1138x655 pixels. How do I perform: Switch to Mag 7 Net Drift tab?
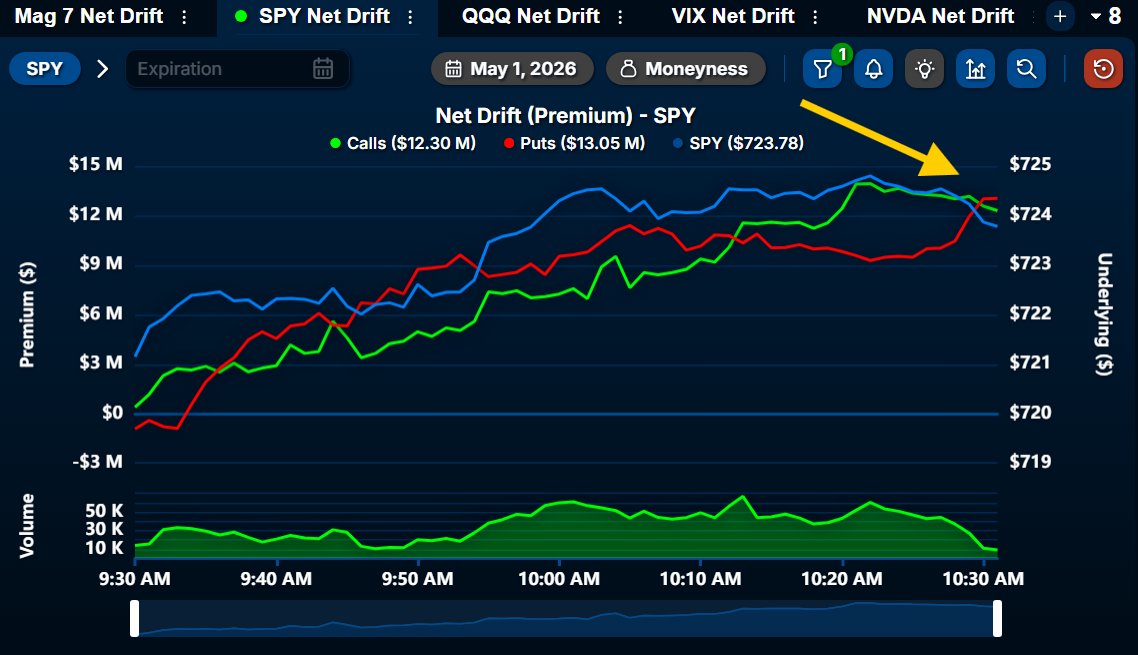[x=89, y=16]
